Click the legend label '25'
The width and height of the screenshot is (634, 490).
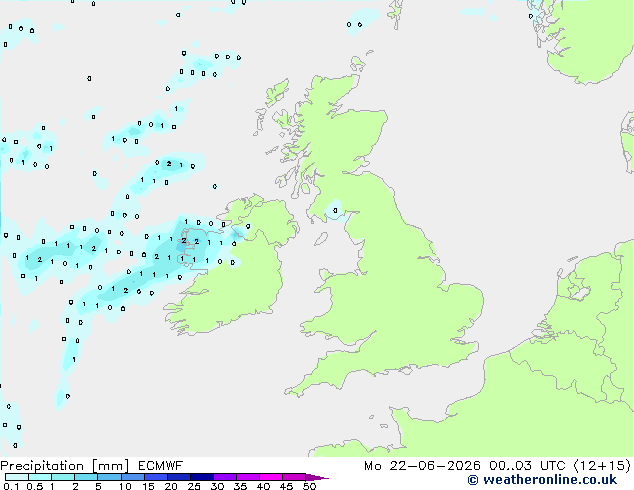pyautogui.click(x=194, y=486)
